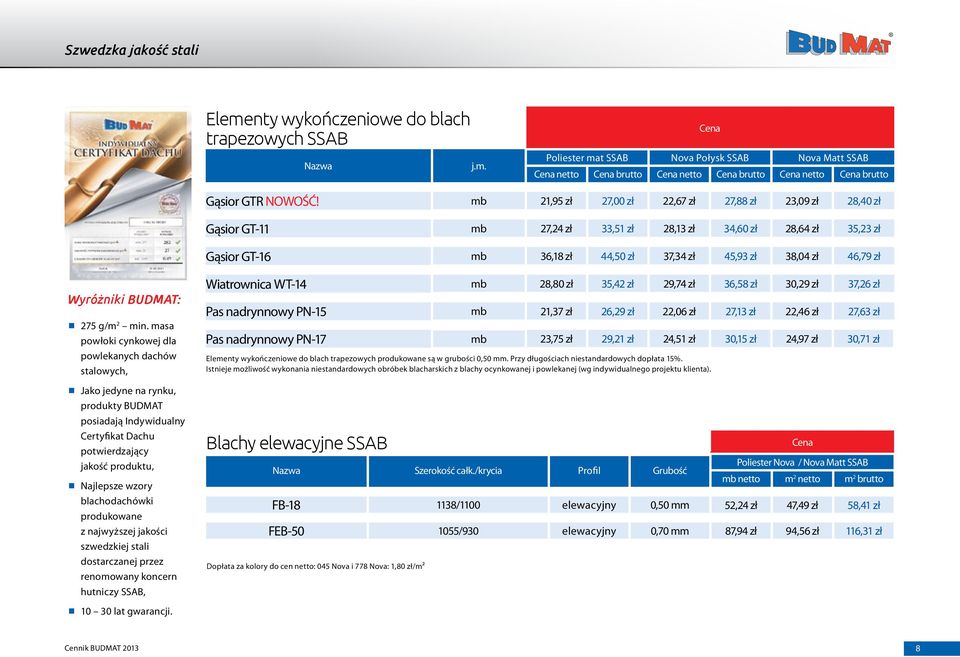Select the 29,21 zł price cell
This screenshot has height=657, width=960.
point(617,339)
